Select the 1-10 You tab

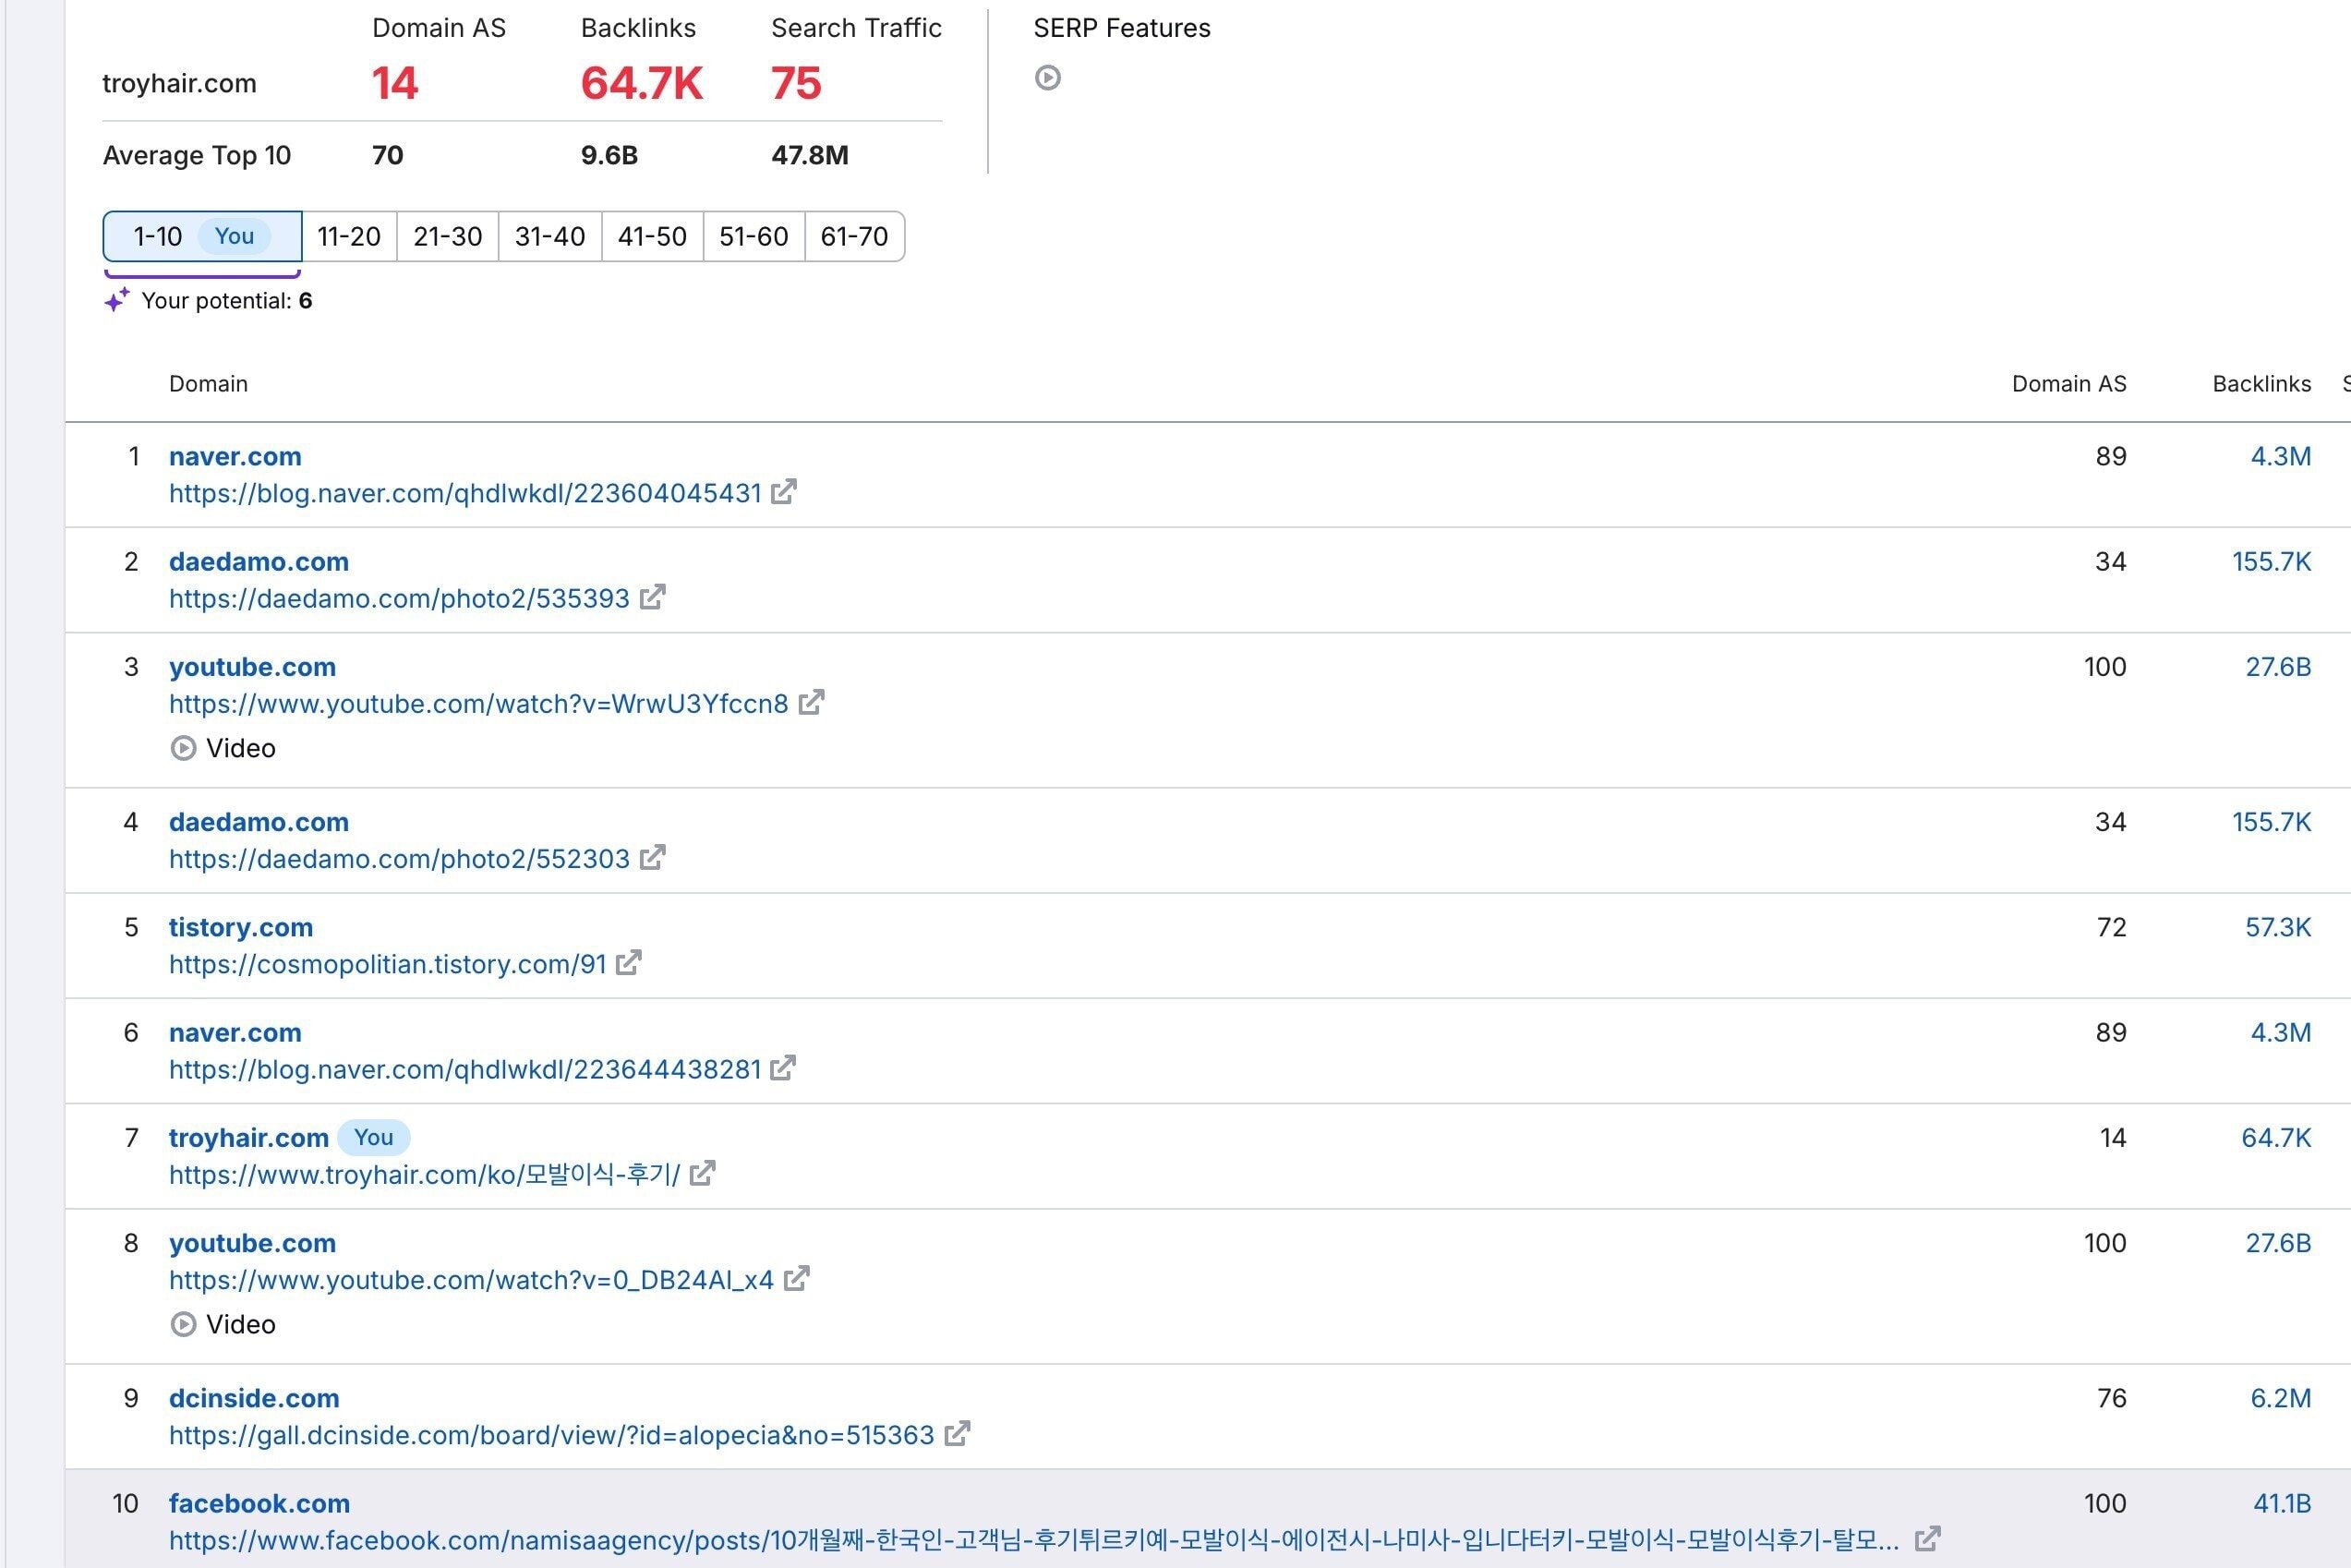[x=202, y=237]
